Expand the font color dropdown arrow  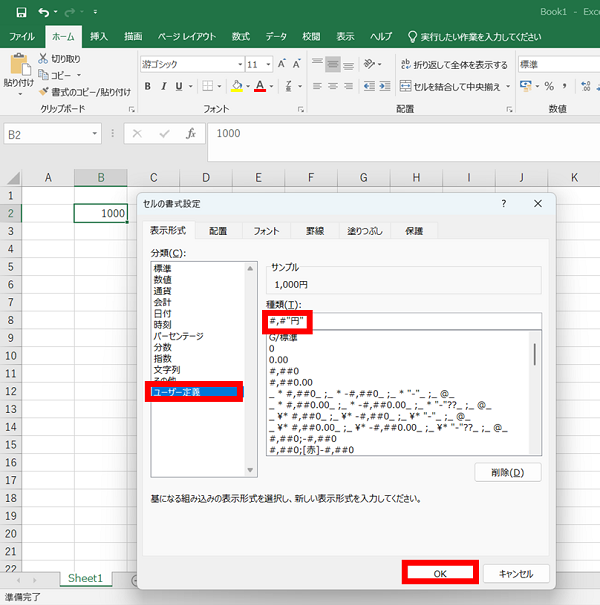[271, 86]
